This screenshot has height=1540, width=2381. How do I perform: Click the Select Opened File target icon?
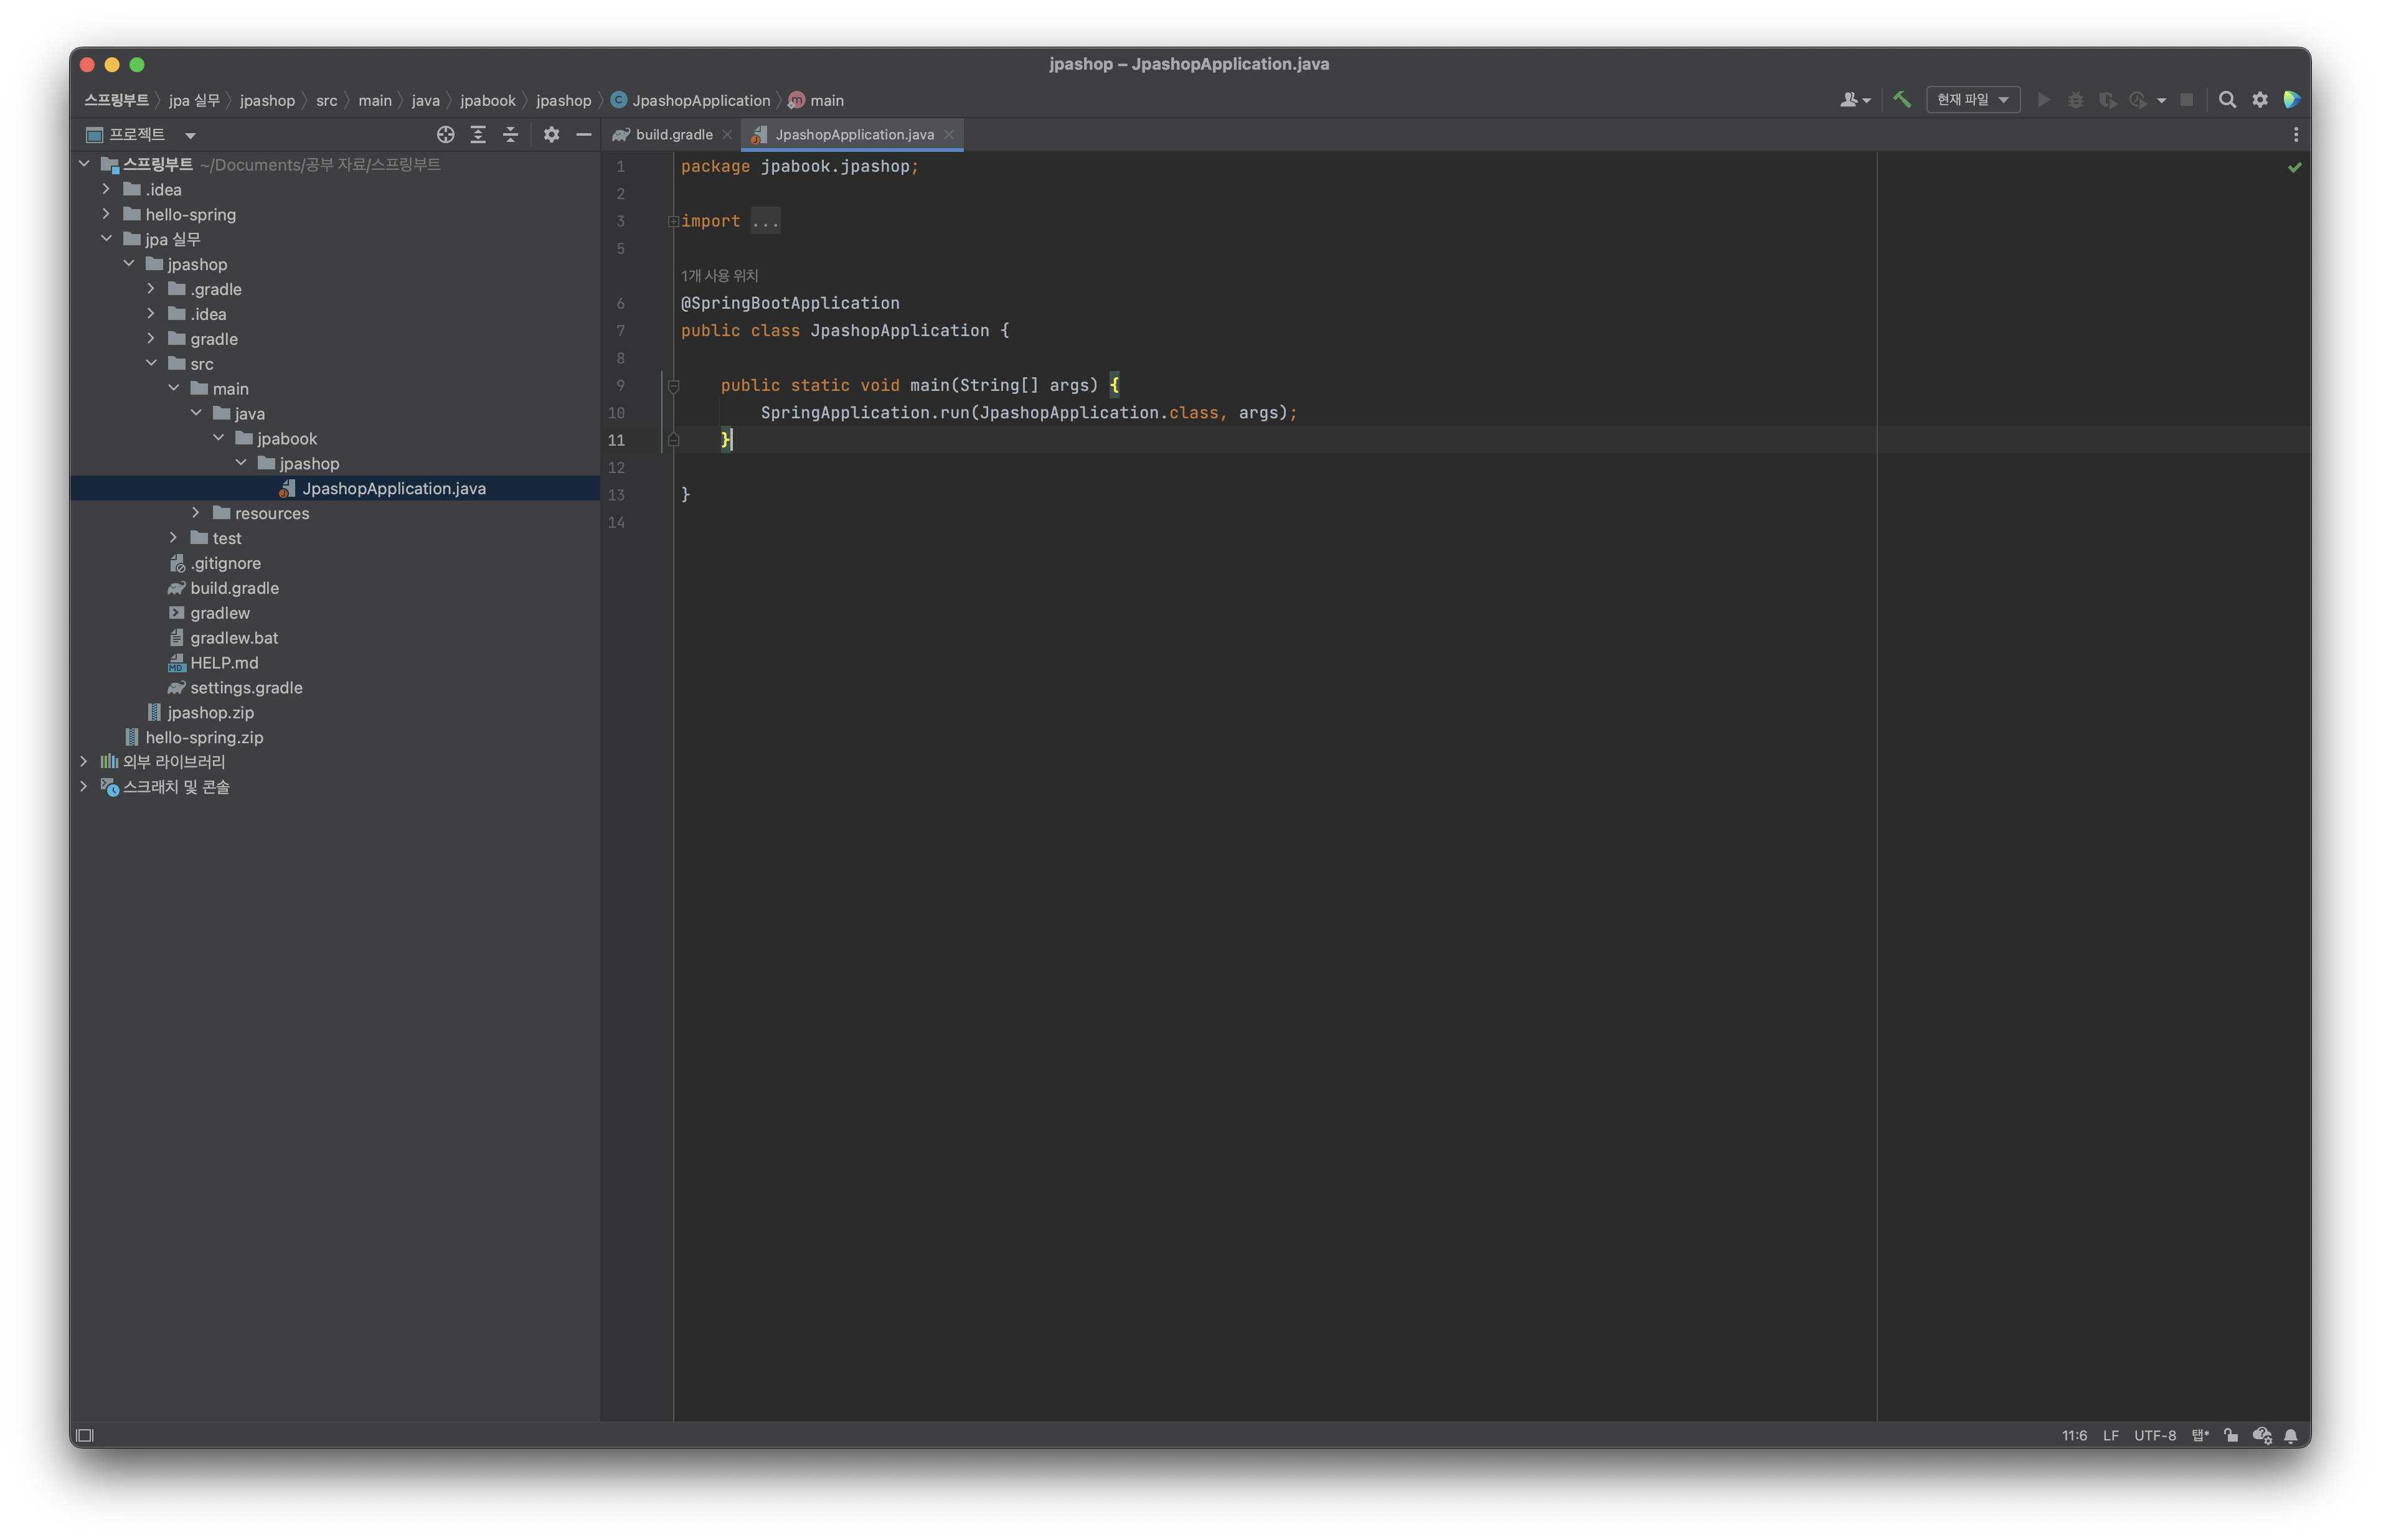click(x=446, y=134)
